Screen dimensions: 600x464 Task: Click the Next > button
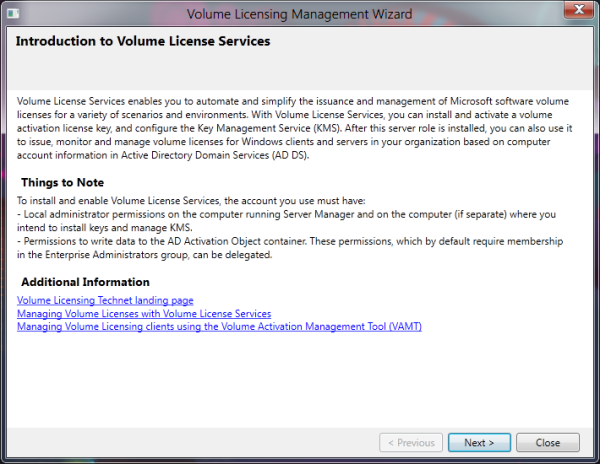[x=479, y=443]
